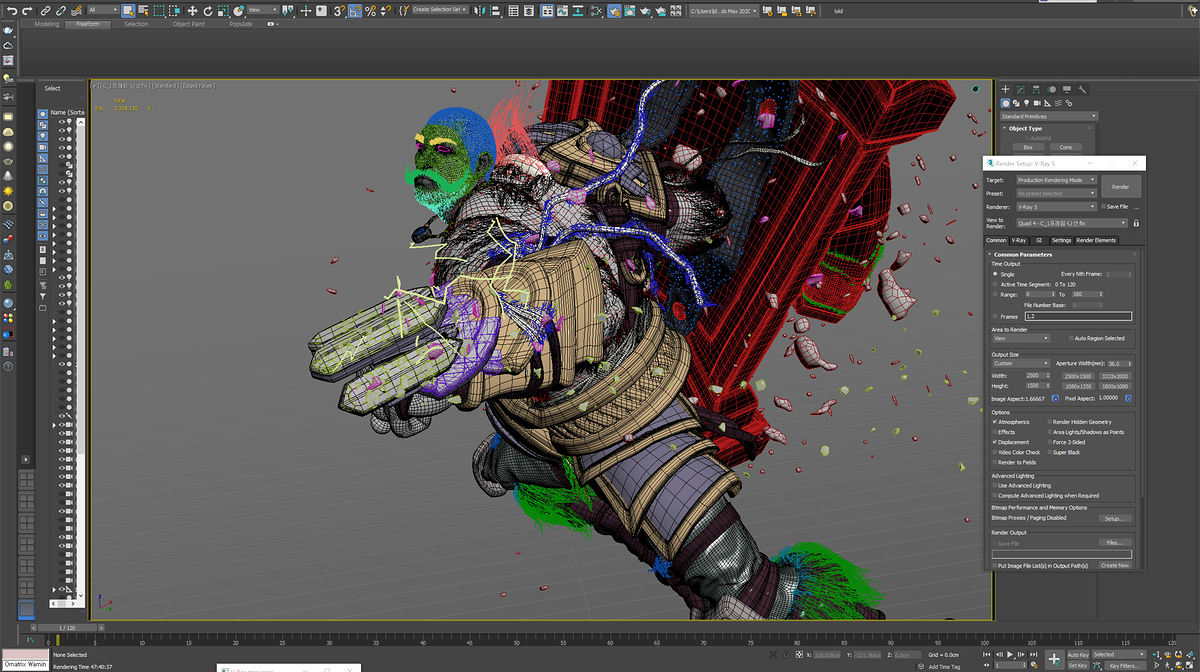
Task: Click the 2500x1500 size preset button
Action: pyautogui.click(x=1078, y=375)
